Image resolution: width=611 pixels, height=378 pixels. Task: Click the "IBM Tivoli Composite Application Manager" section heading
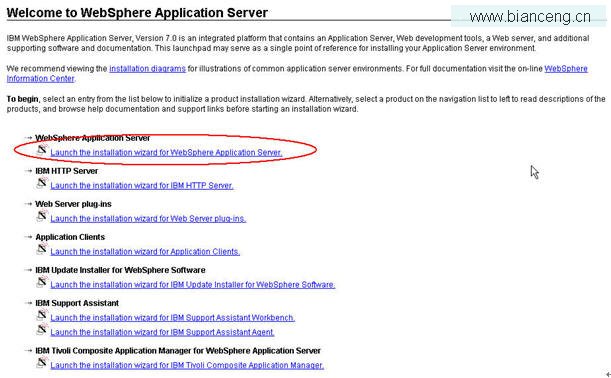tap(178, 351)
